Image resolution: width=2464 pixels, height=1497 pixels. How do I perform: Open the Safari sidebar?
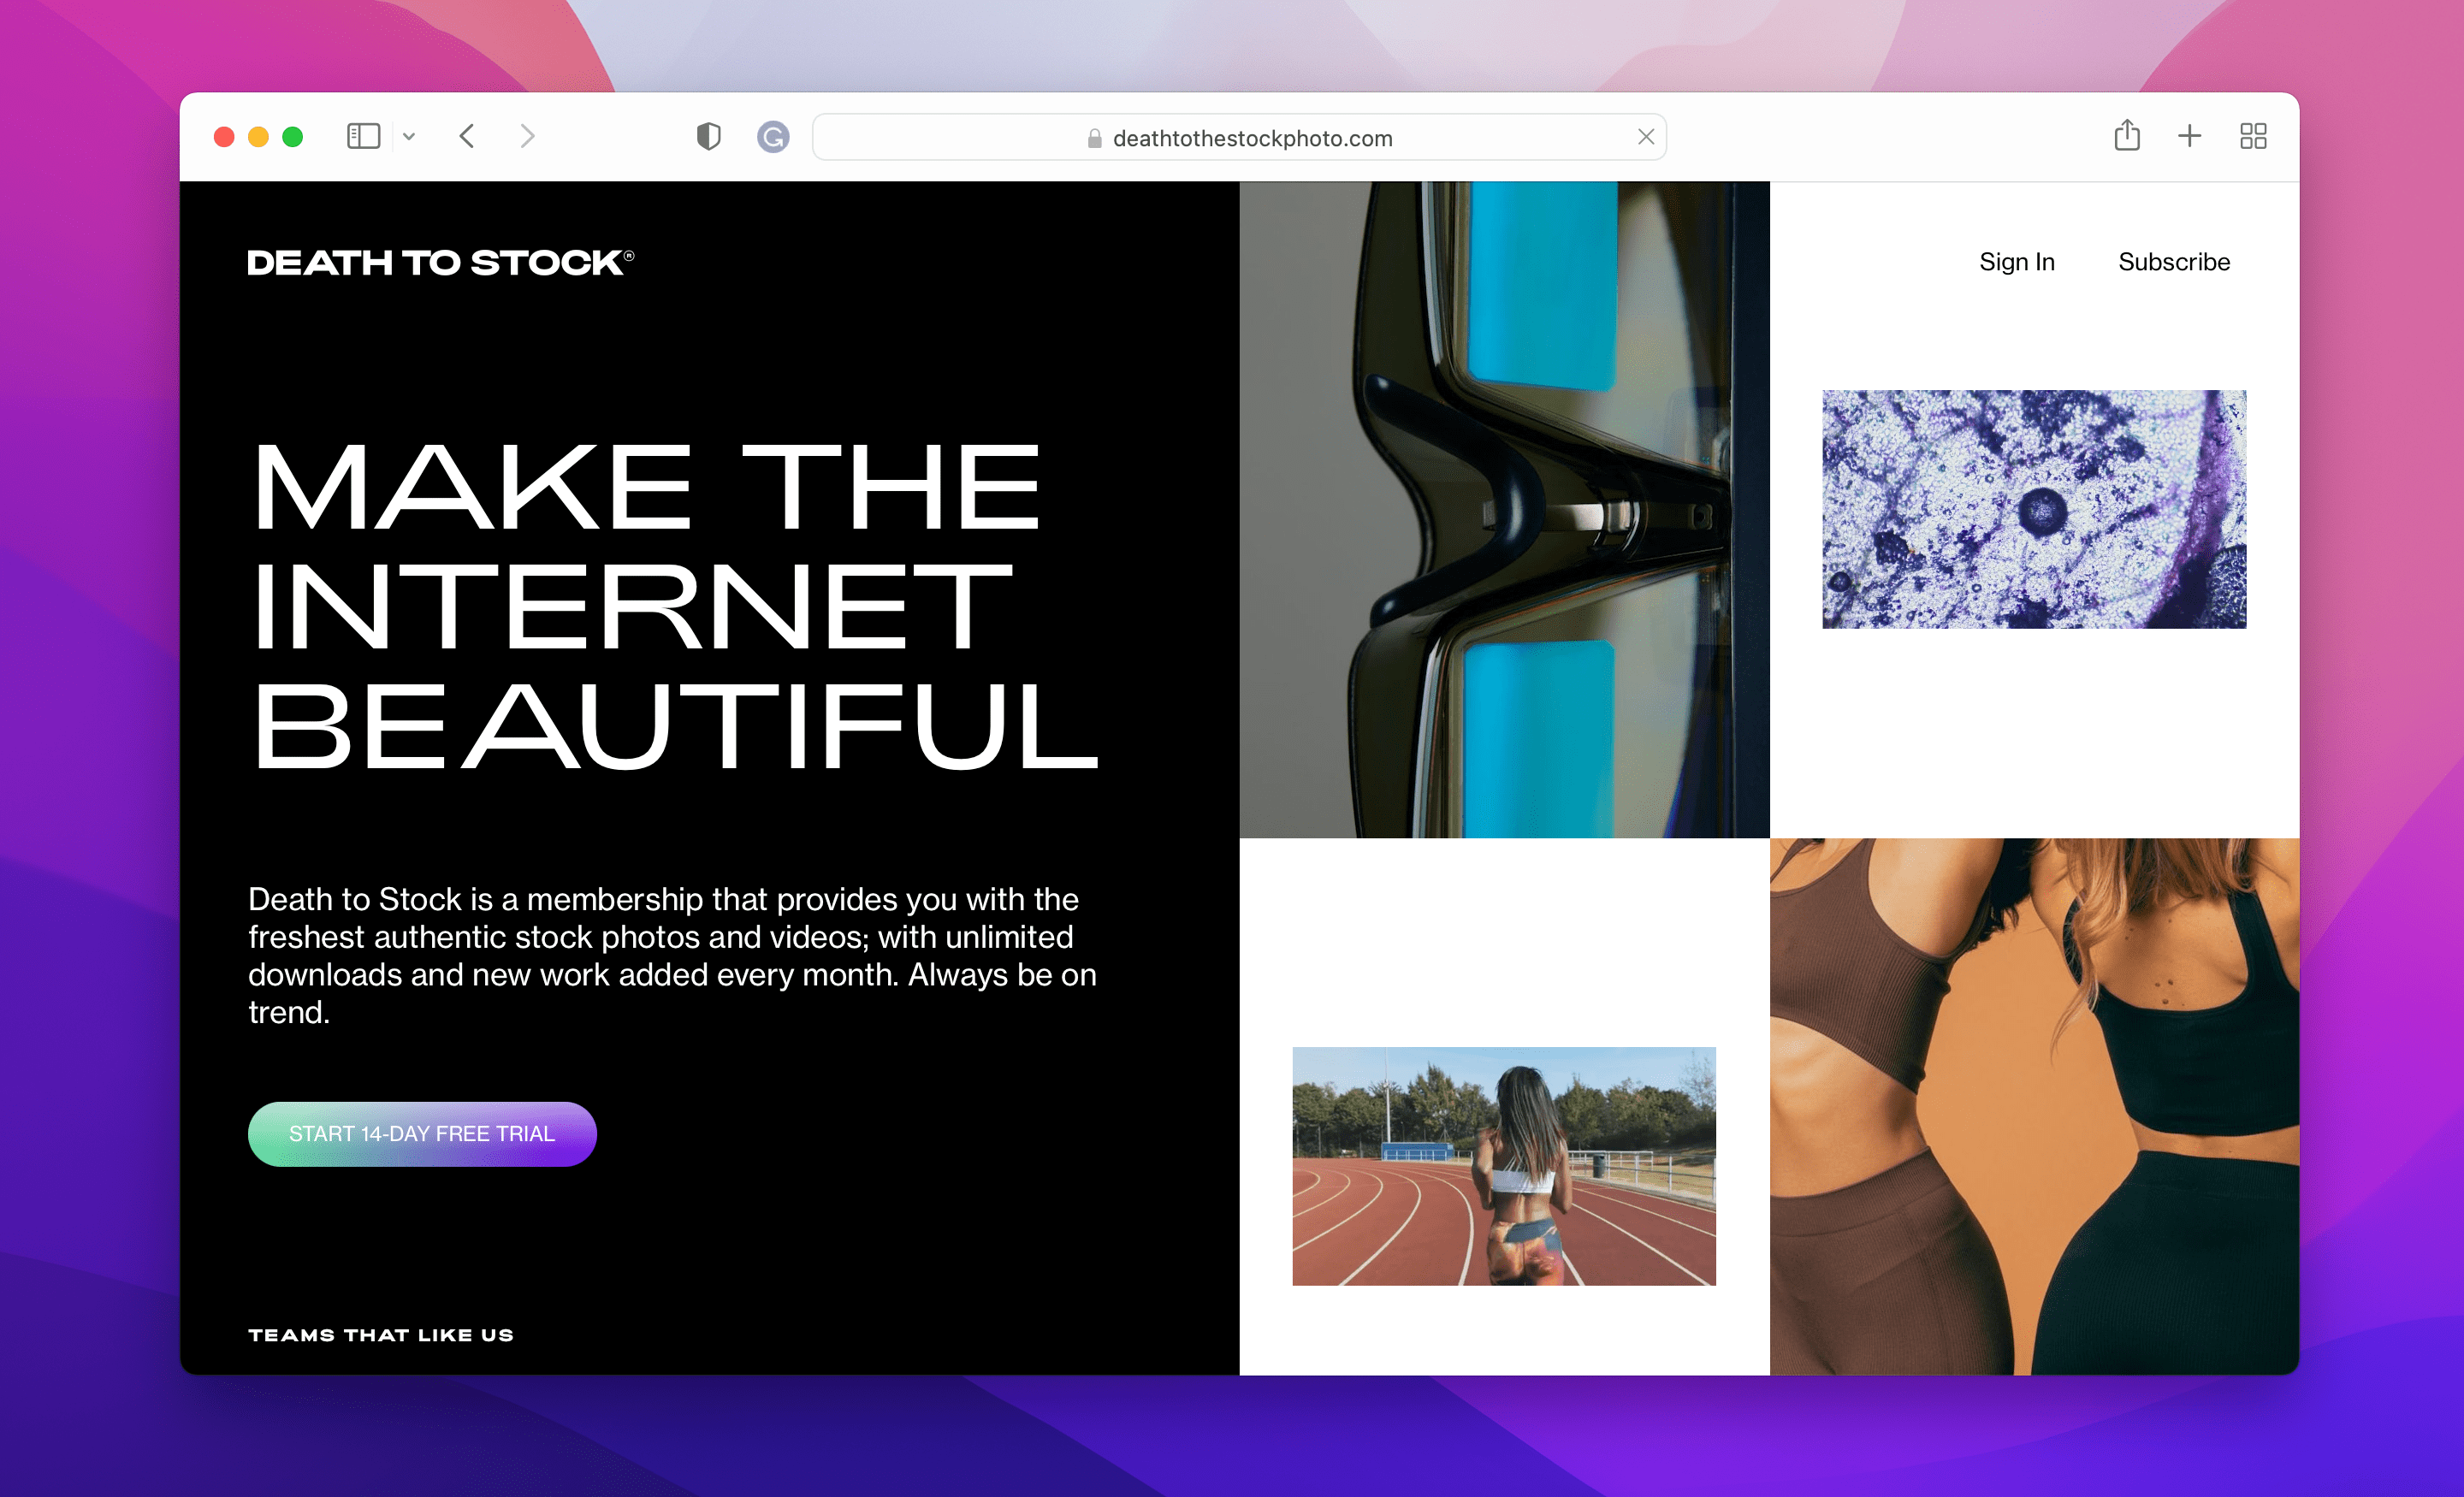click(x=364, y=136)
